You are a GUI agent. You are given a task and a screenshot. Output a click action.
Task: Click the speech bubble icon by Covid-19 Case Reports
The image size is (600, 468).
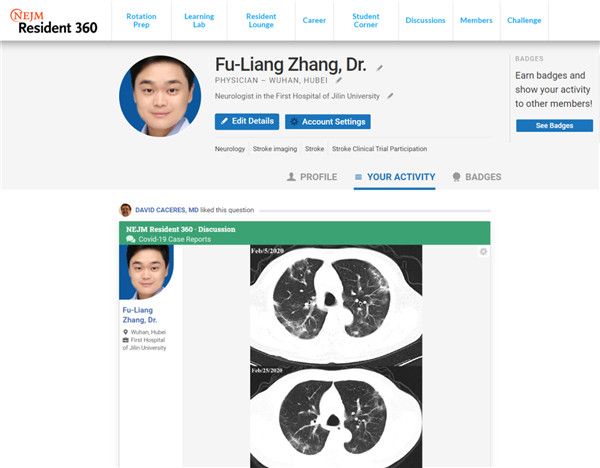pyautogui.click(x=130, y=239)
